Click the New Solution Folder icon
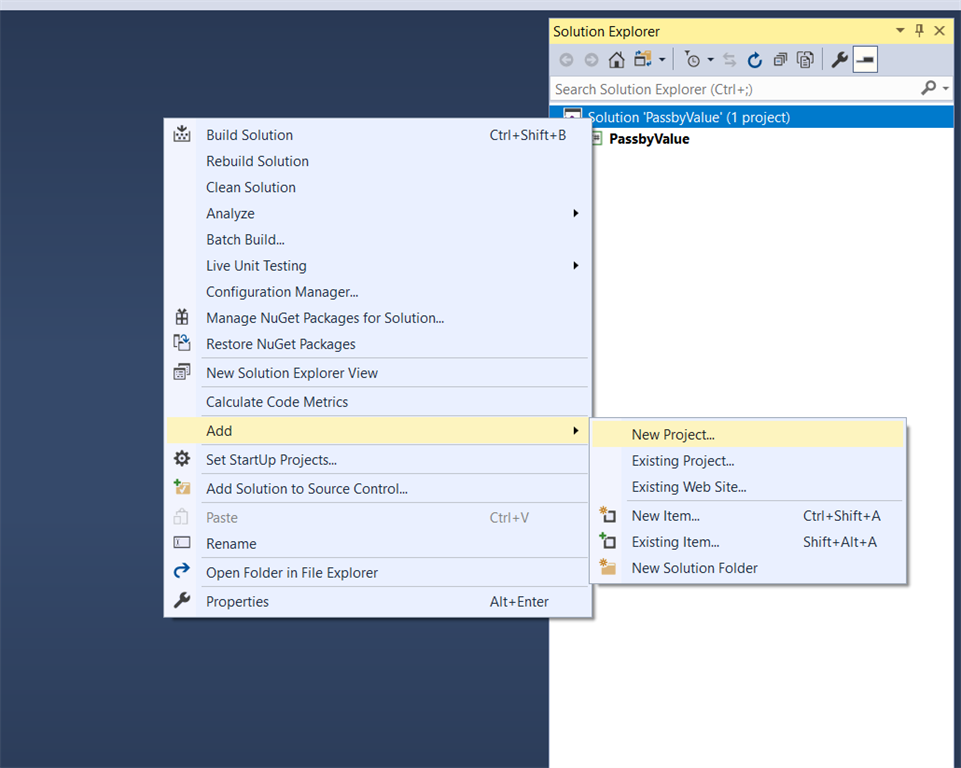Screen dimensions: 961x768 [x=607, y=566]
